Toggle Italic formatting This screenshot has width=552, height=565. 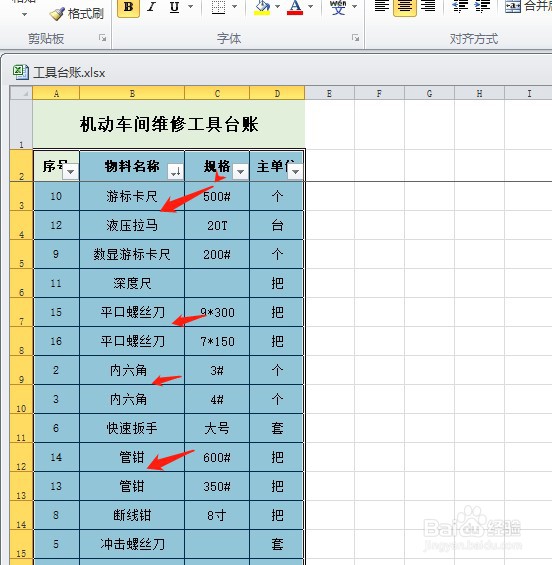point(152,7)
